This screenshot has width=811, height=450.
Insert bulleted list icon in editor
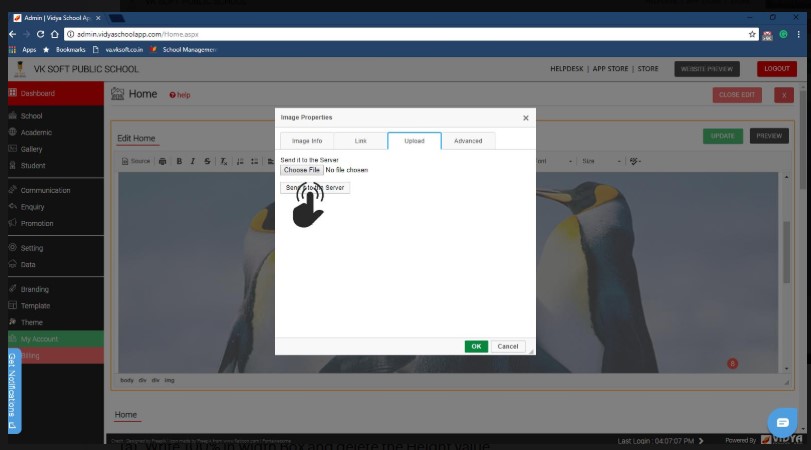tap(254, 161)
